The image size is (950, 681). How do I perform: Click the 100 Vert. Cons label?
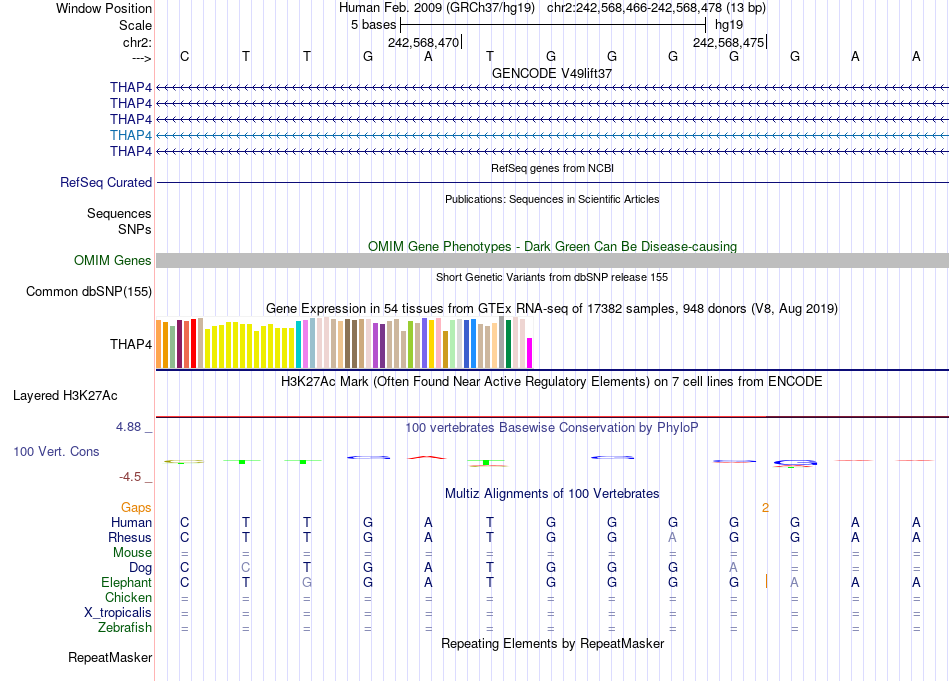(x=56, y=451)
